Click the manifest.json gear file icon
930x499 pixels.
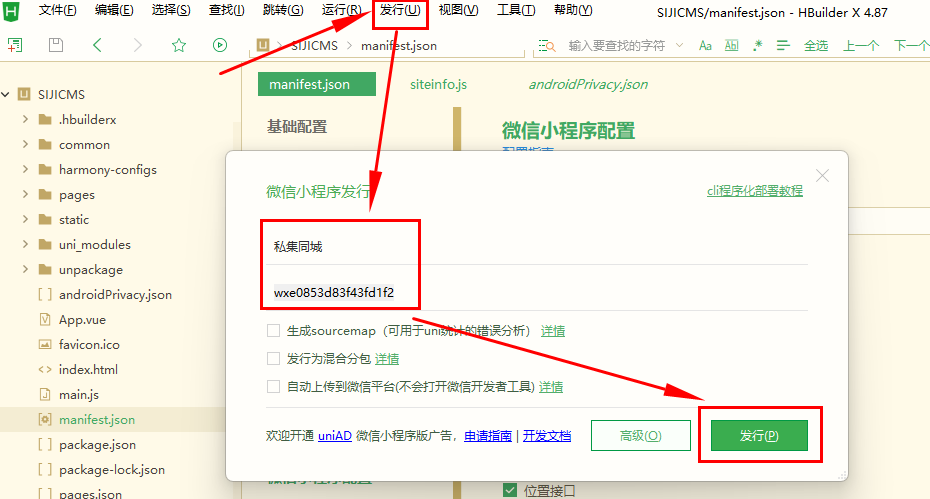tap(44, 419)
